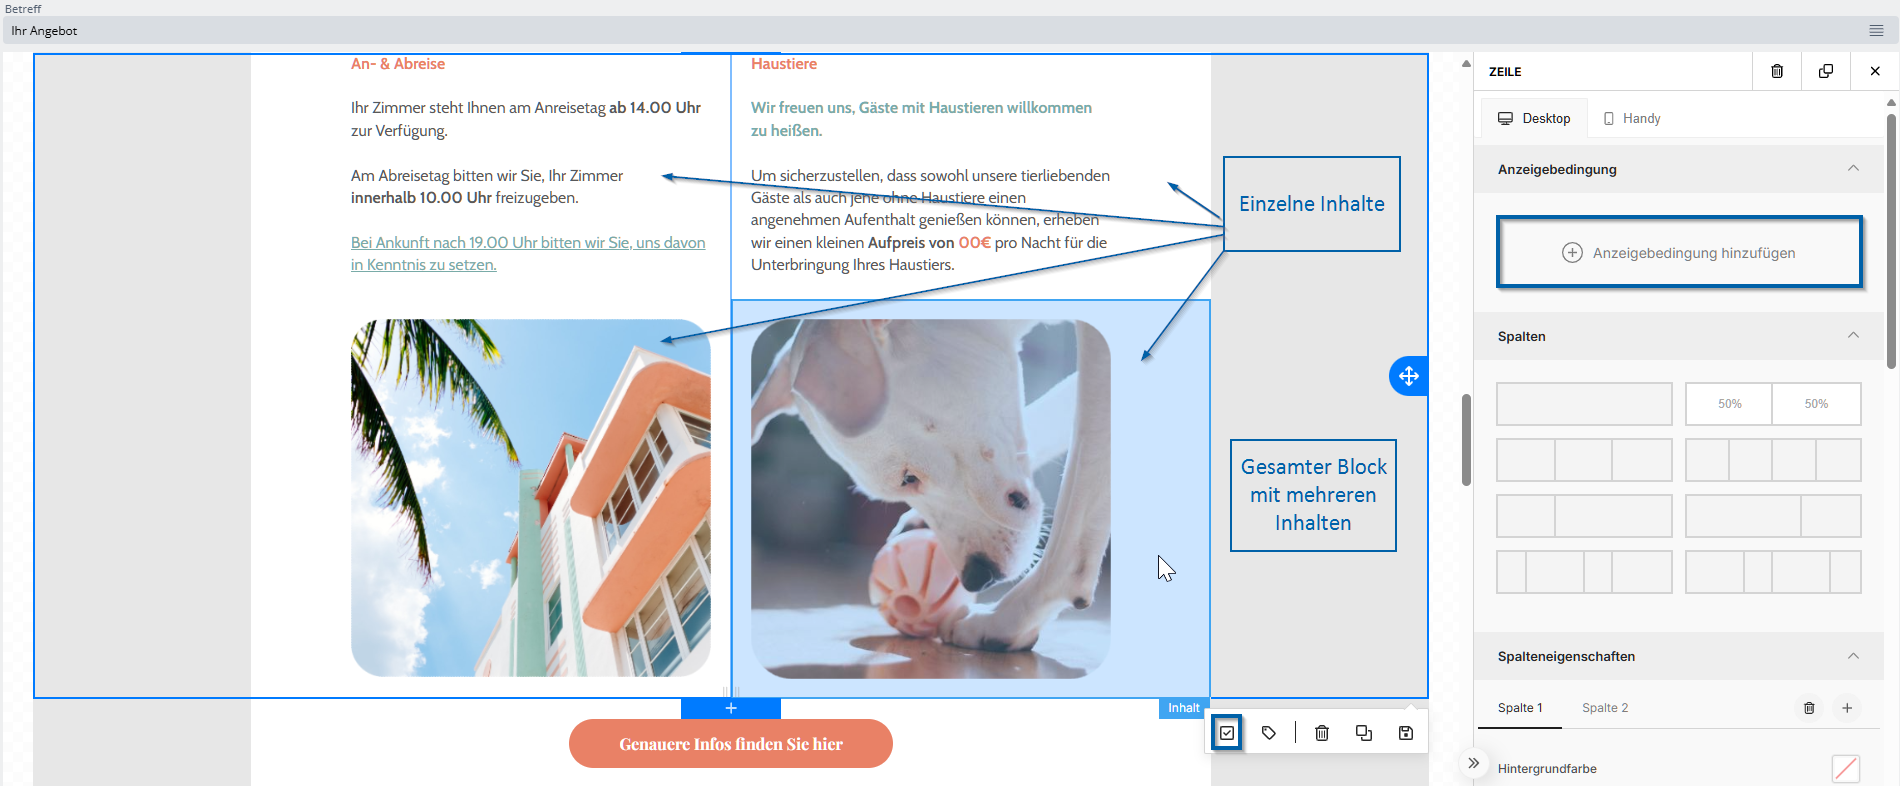Image resolution: width=1900 pixels, height=786 pixels.
Task: Click Anzeigebedingung hinzufügen button
Action: 1679,253
